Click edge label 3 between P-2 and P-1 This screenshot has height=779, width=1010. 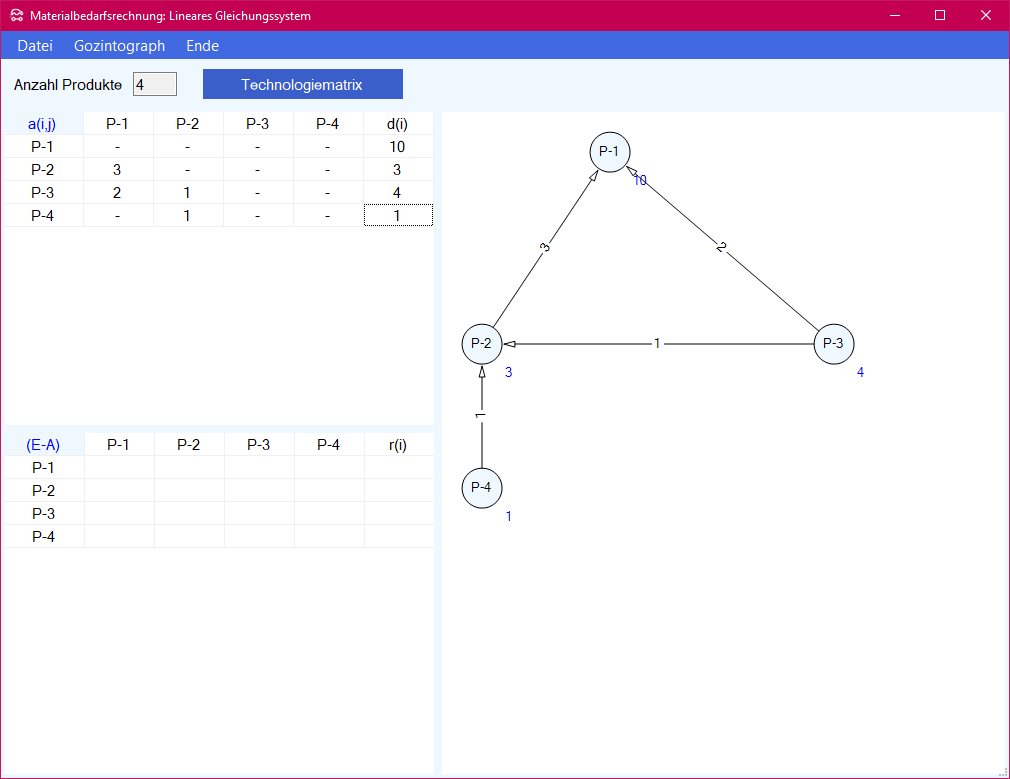(x=545, y=247)
